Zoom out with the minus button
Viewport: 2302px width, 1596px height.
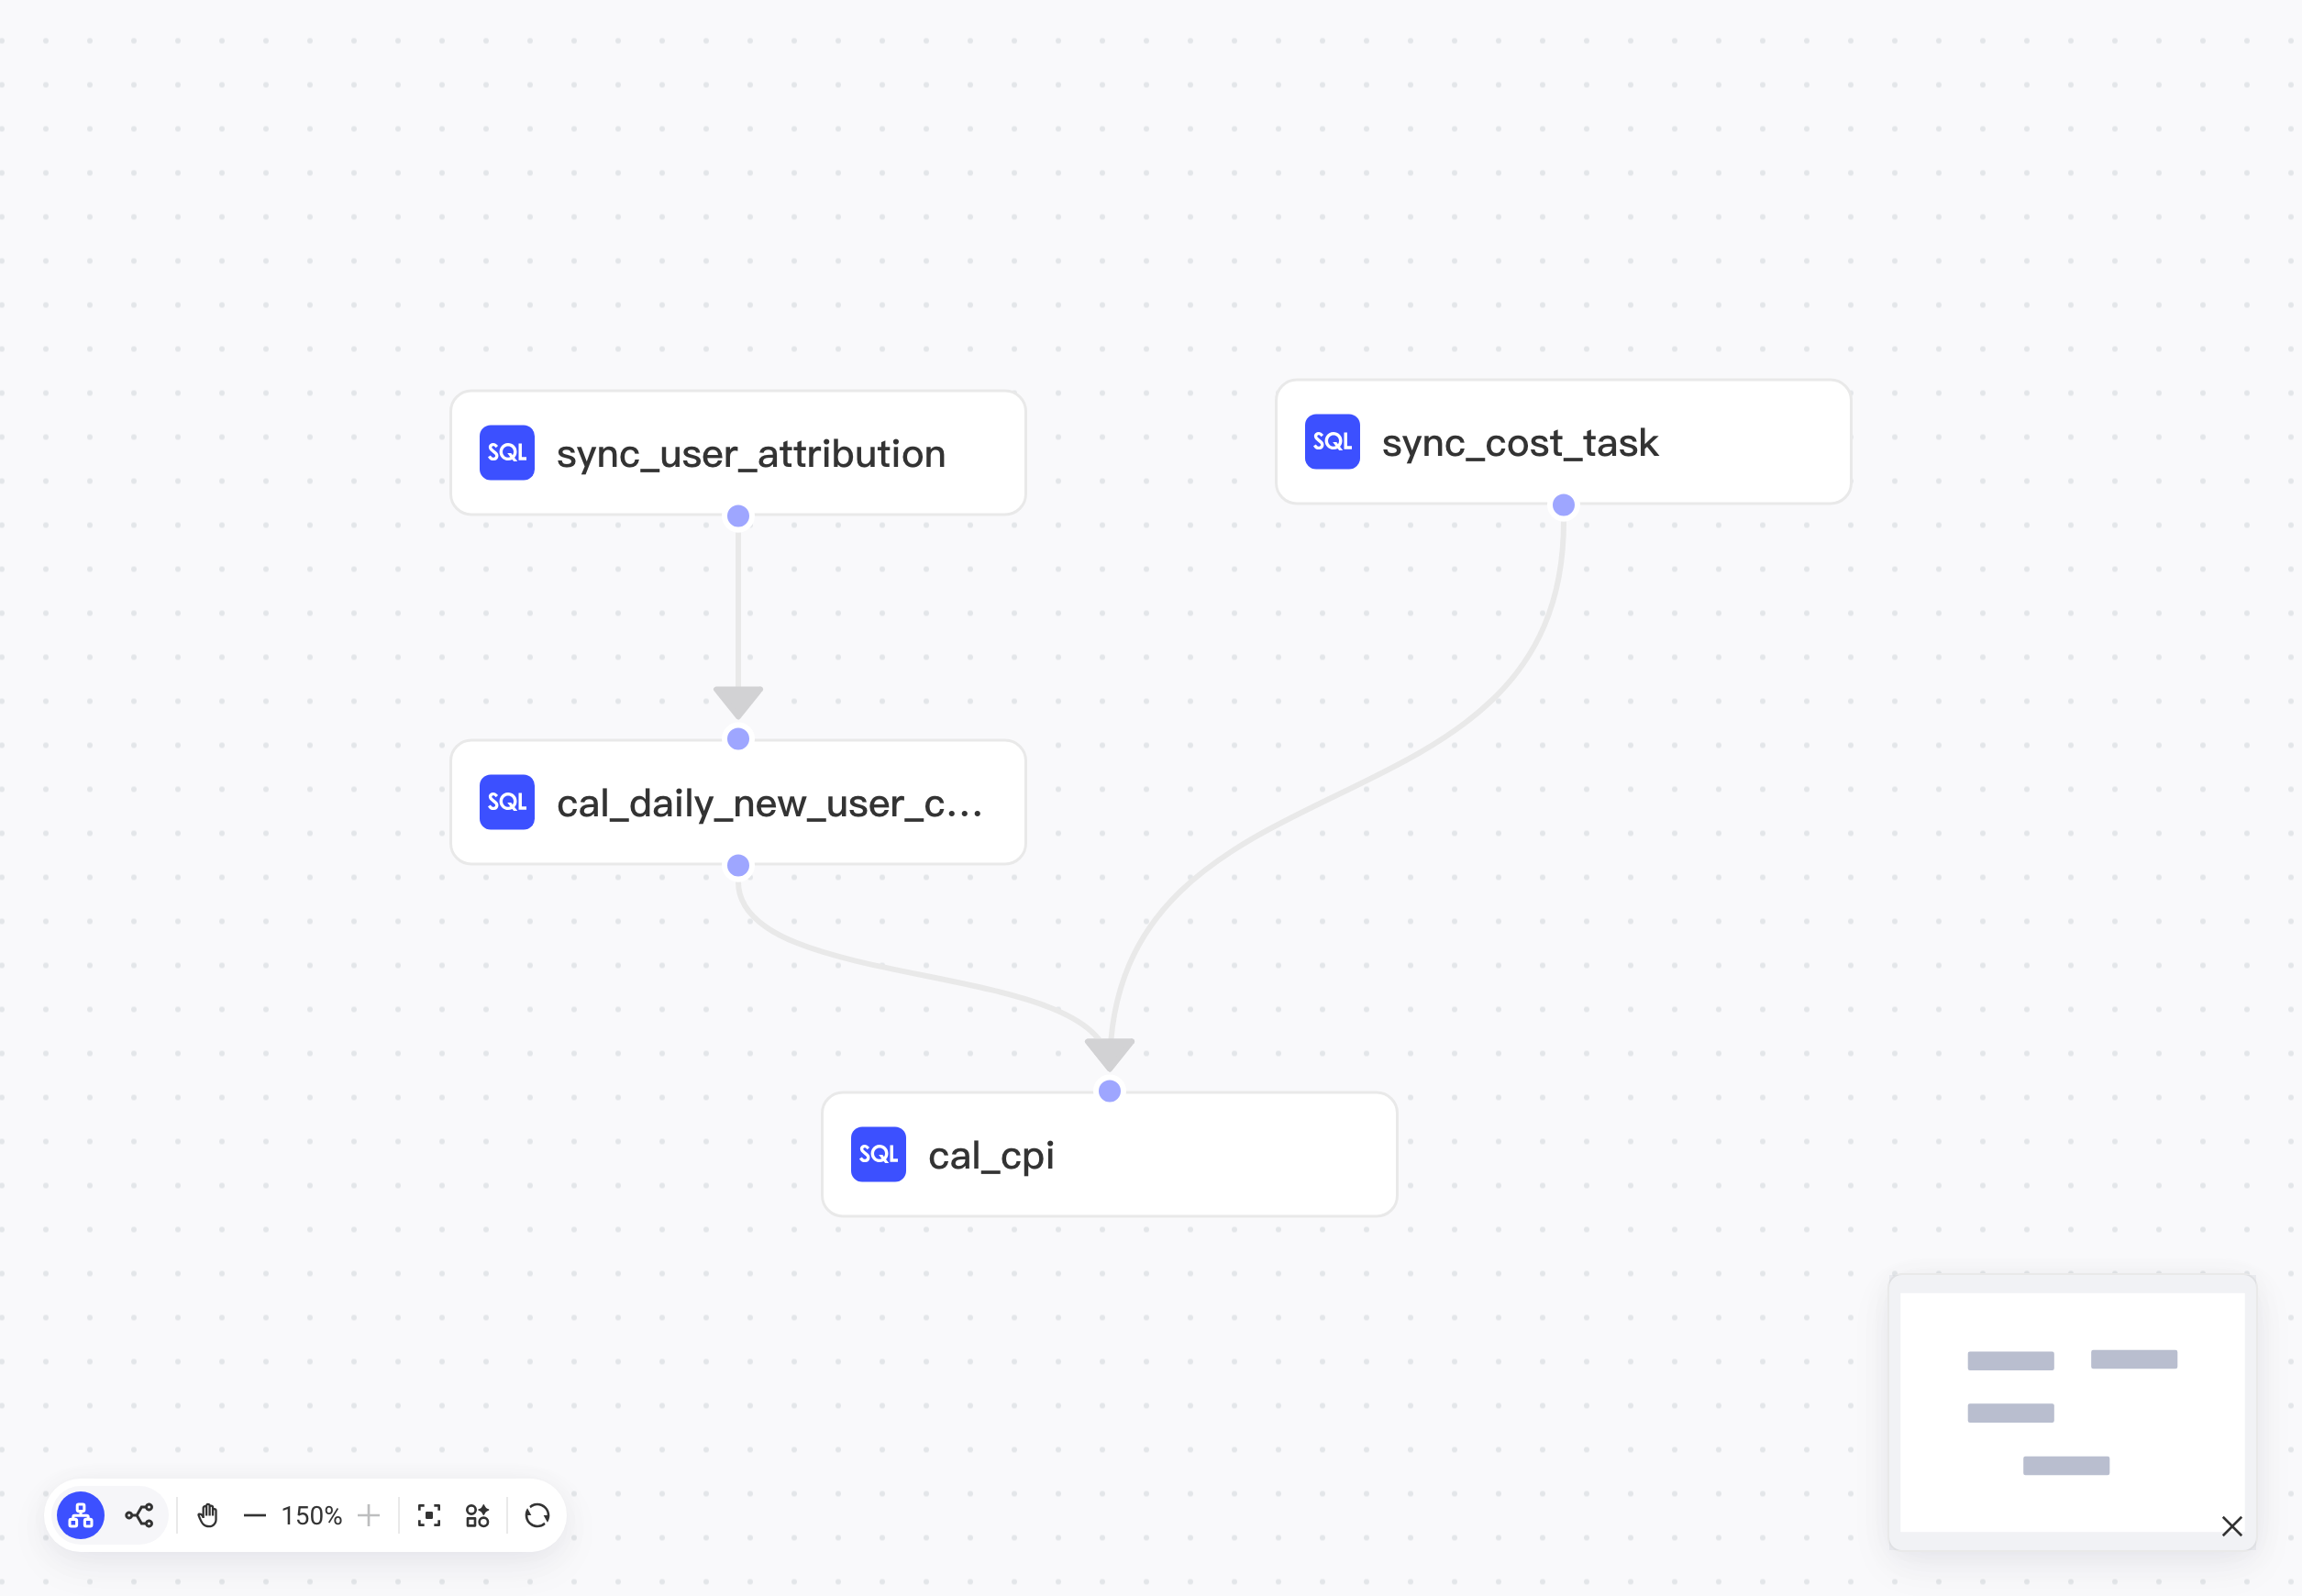255,1516
